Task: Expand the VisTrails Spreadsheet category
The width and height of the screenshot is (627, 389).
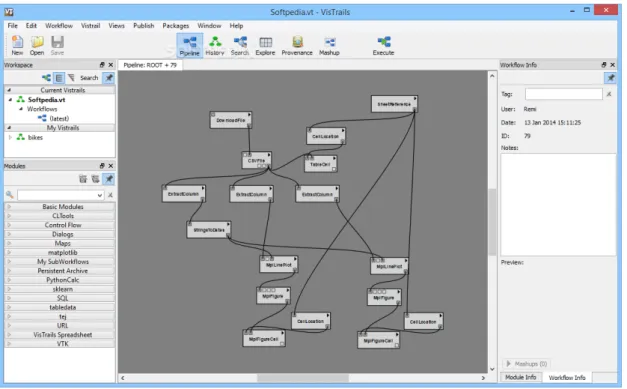Action: [9, 335]
